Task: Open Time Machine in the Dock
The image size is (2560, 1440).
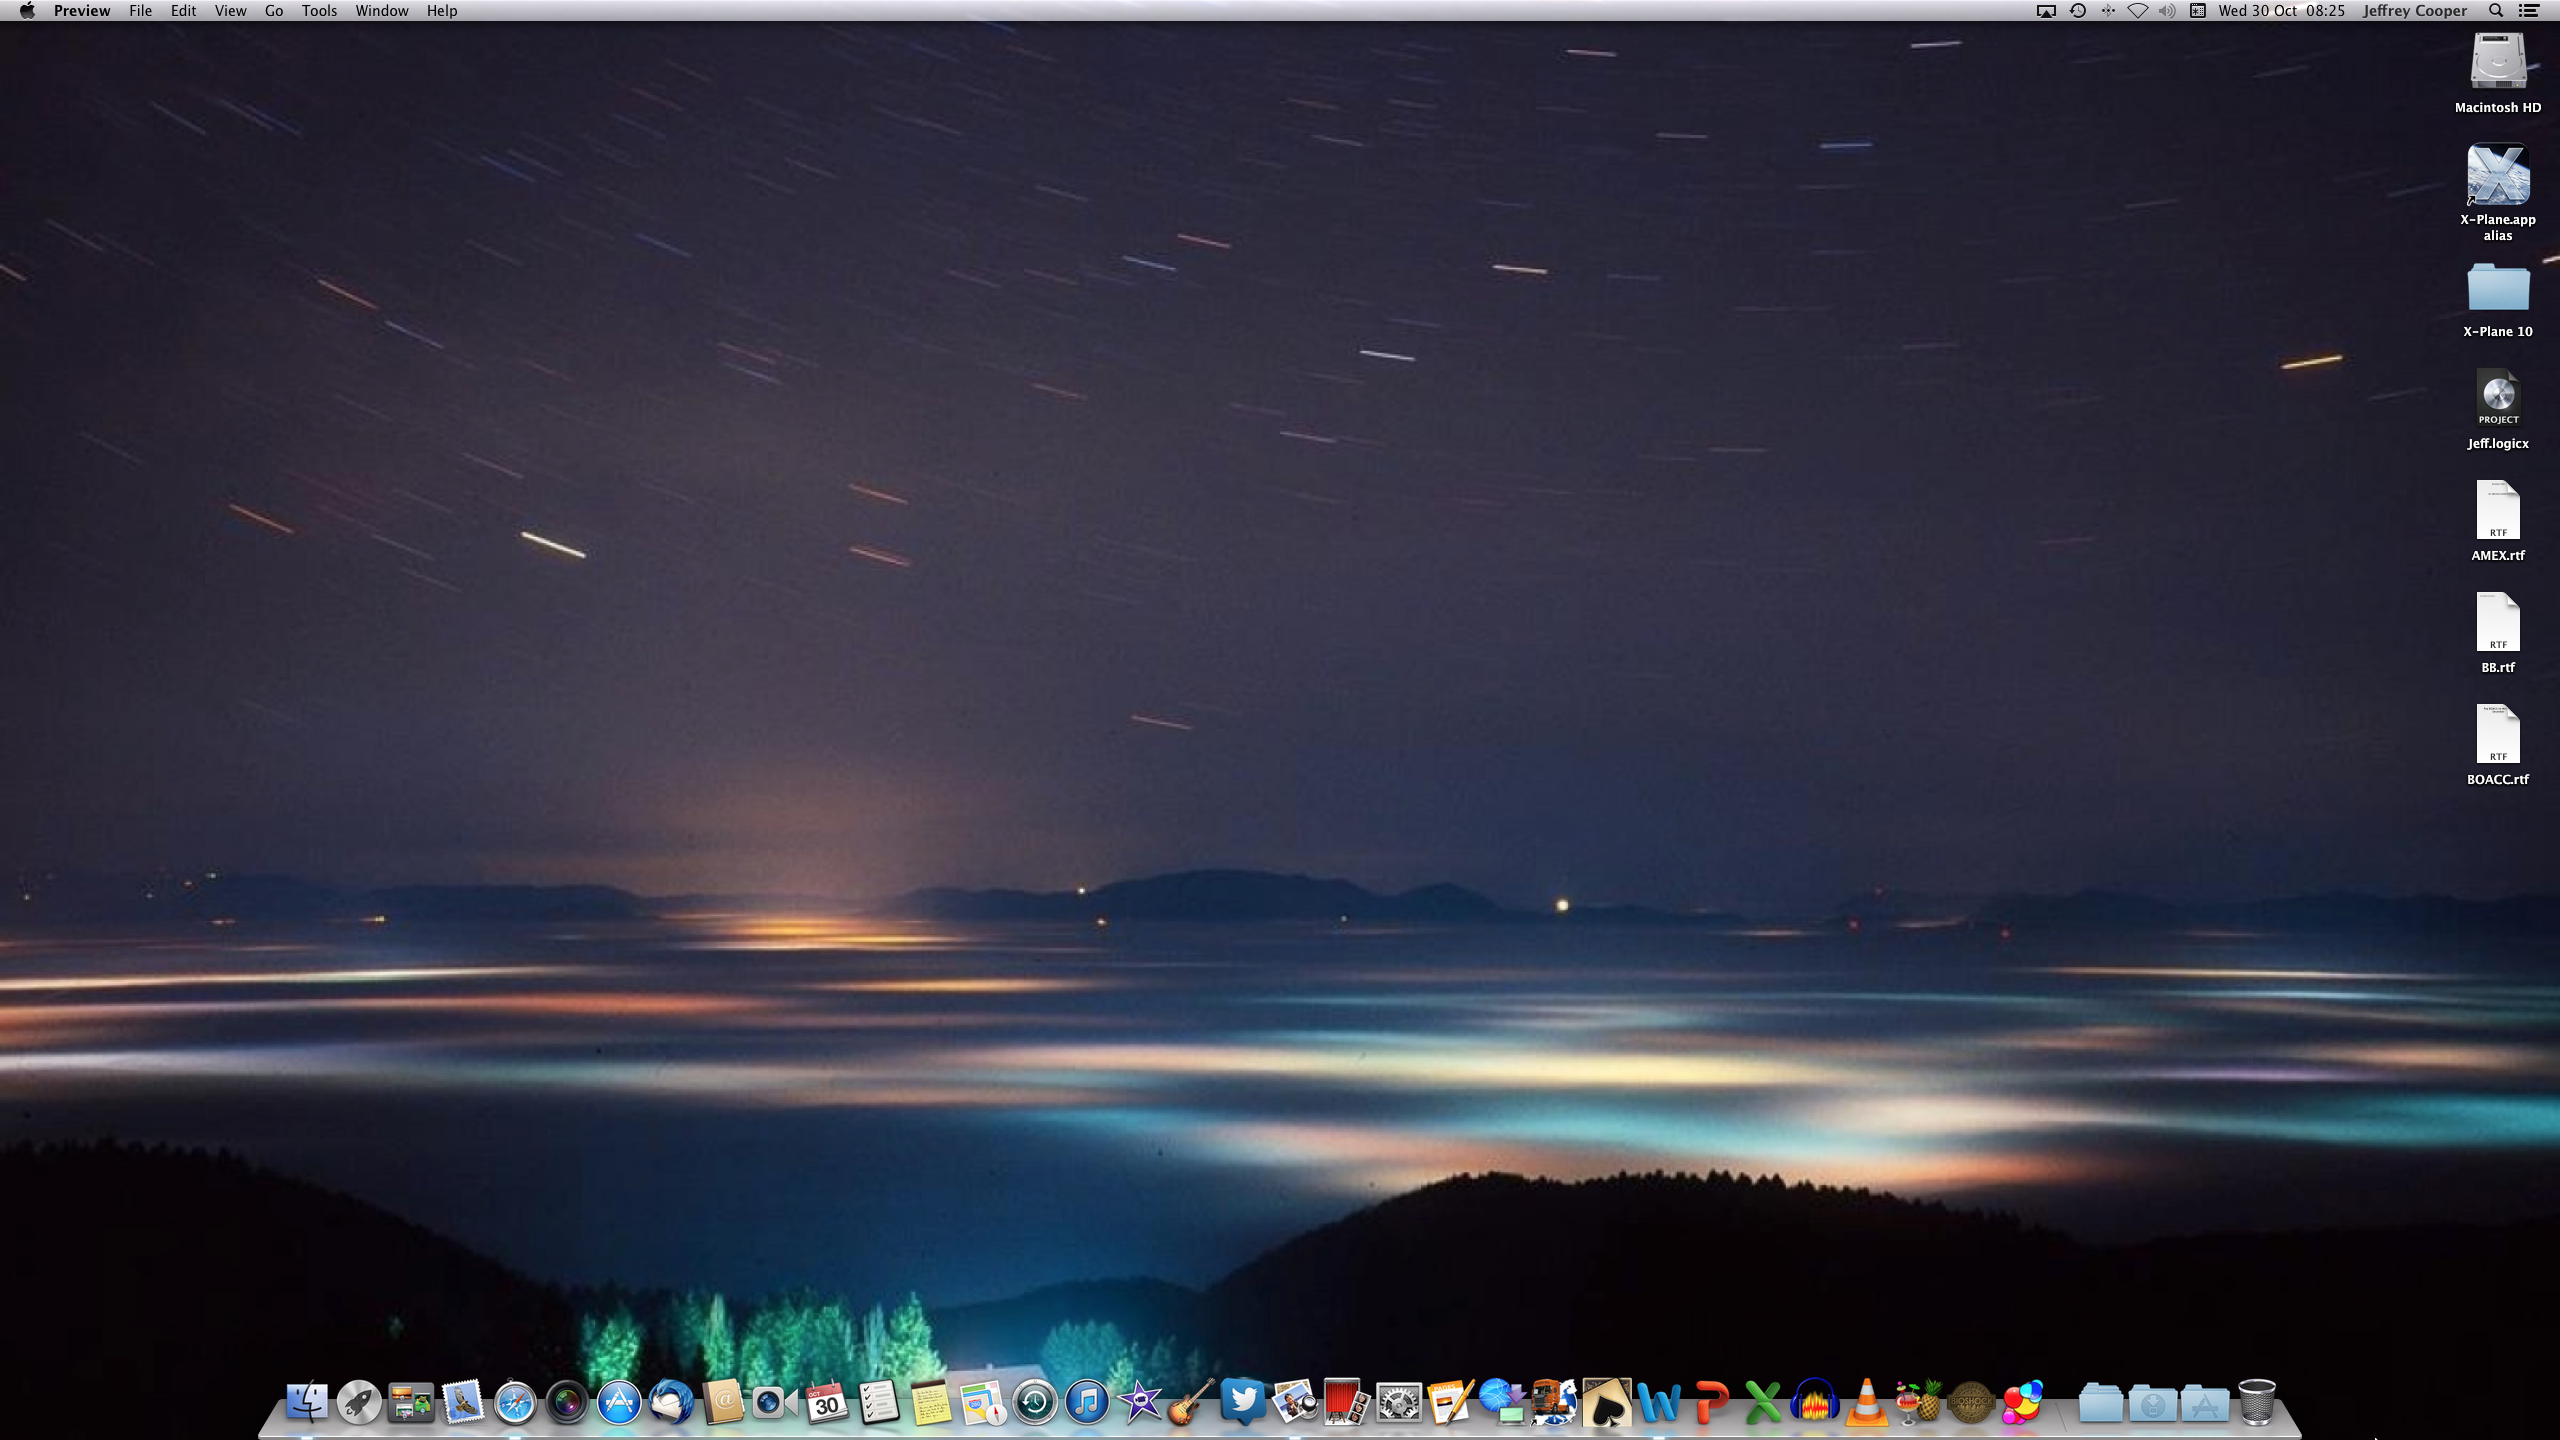Action: (1035, 1402)
